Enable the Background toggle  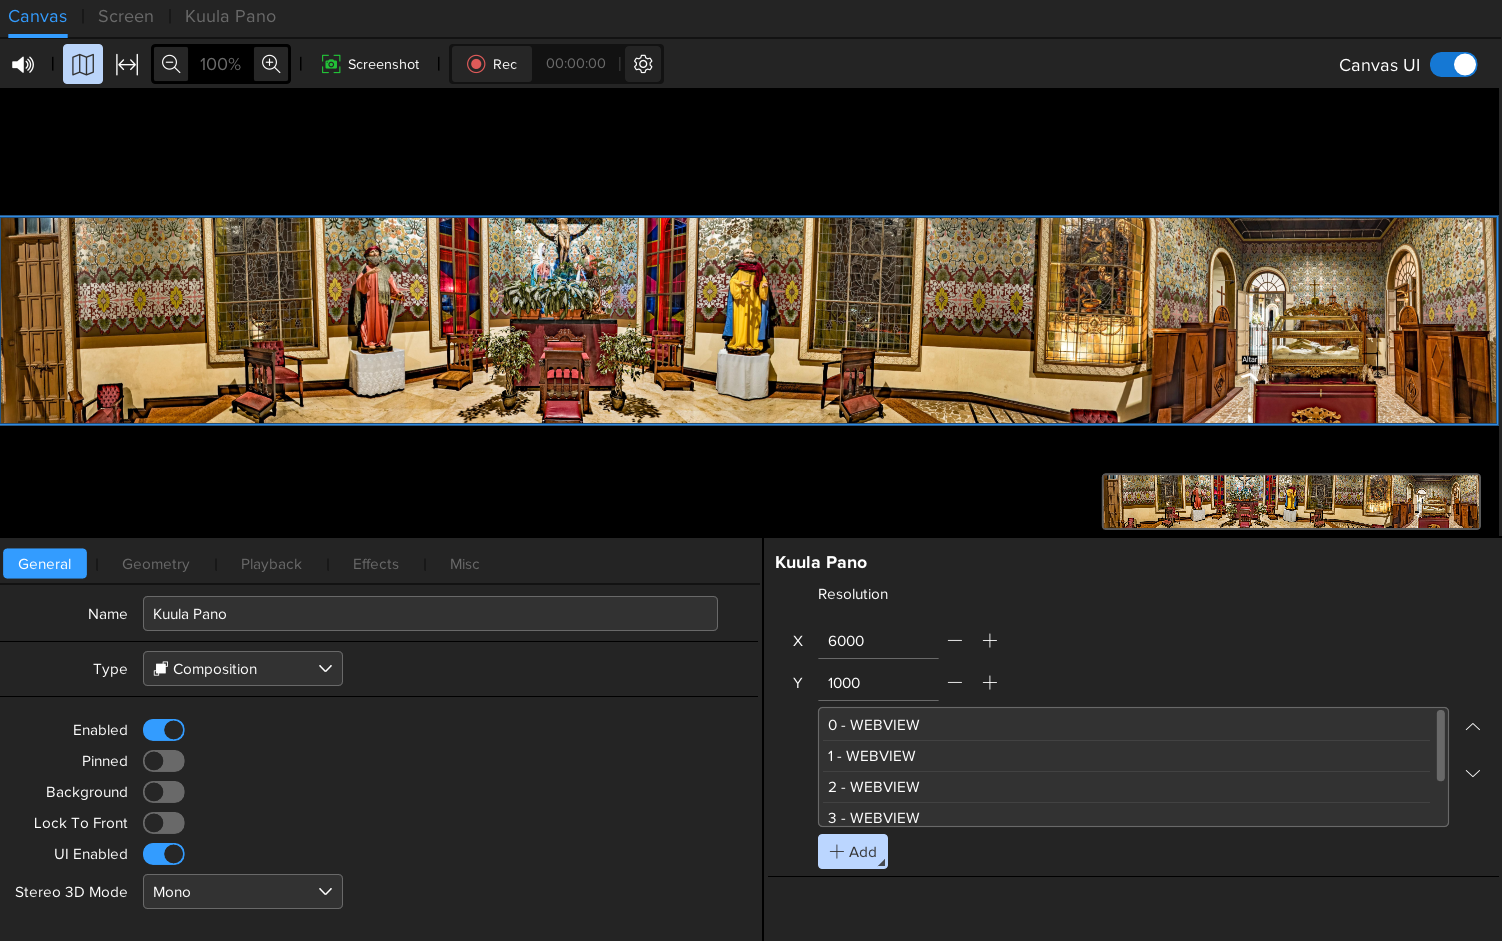pos(164,792)
